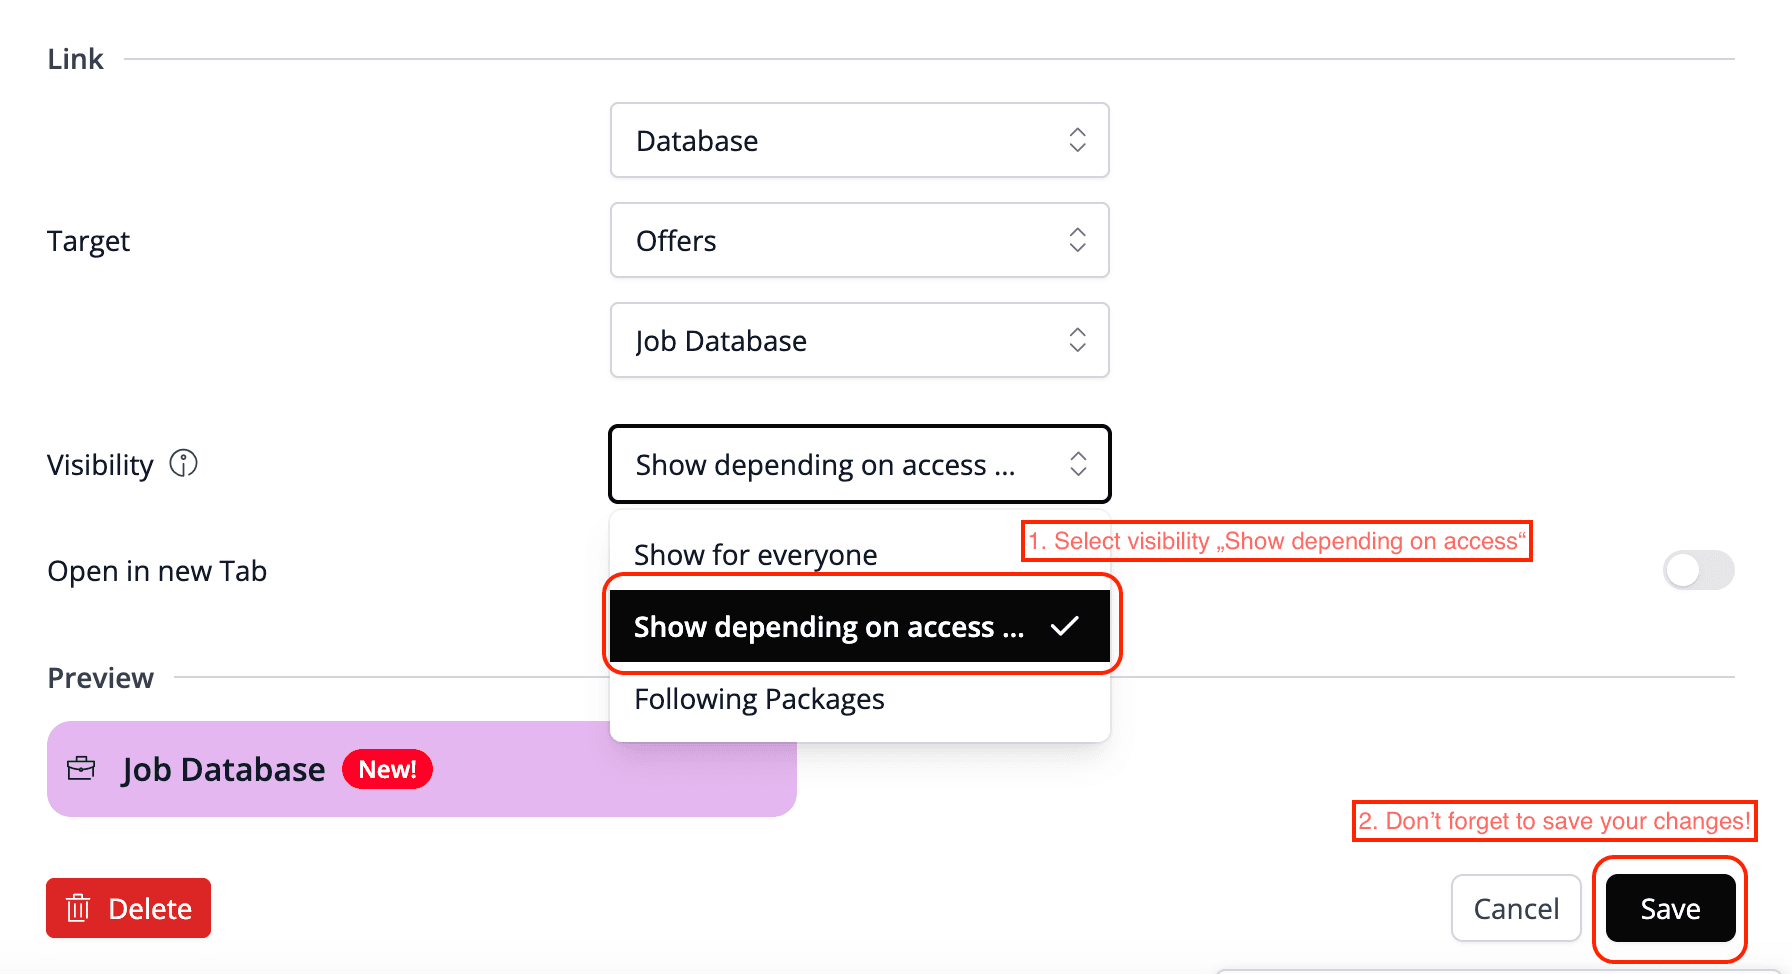The image size is (1792, 974).
Task: Click the chevron arrows on Database dropdown
Action: pyautogui.click(x=1077, y=140)
